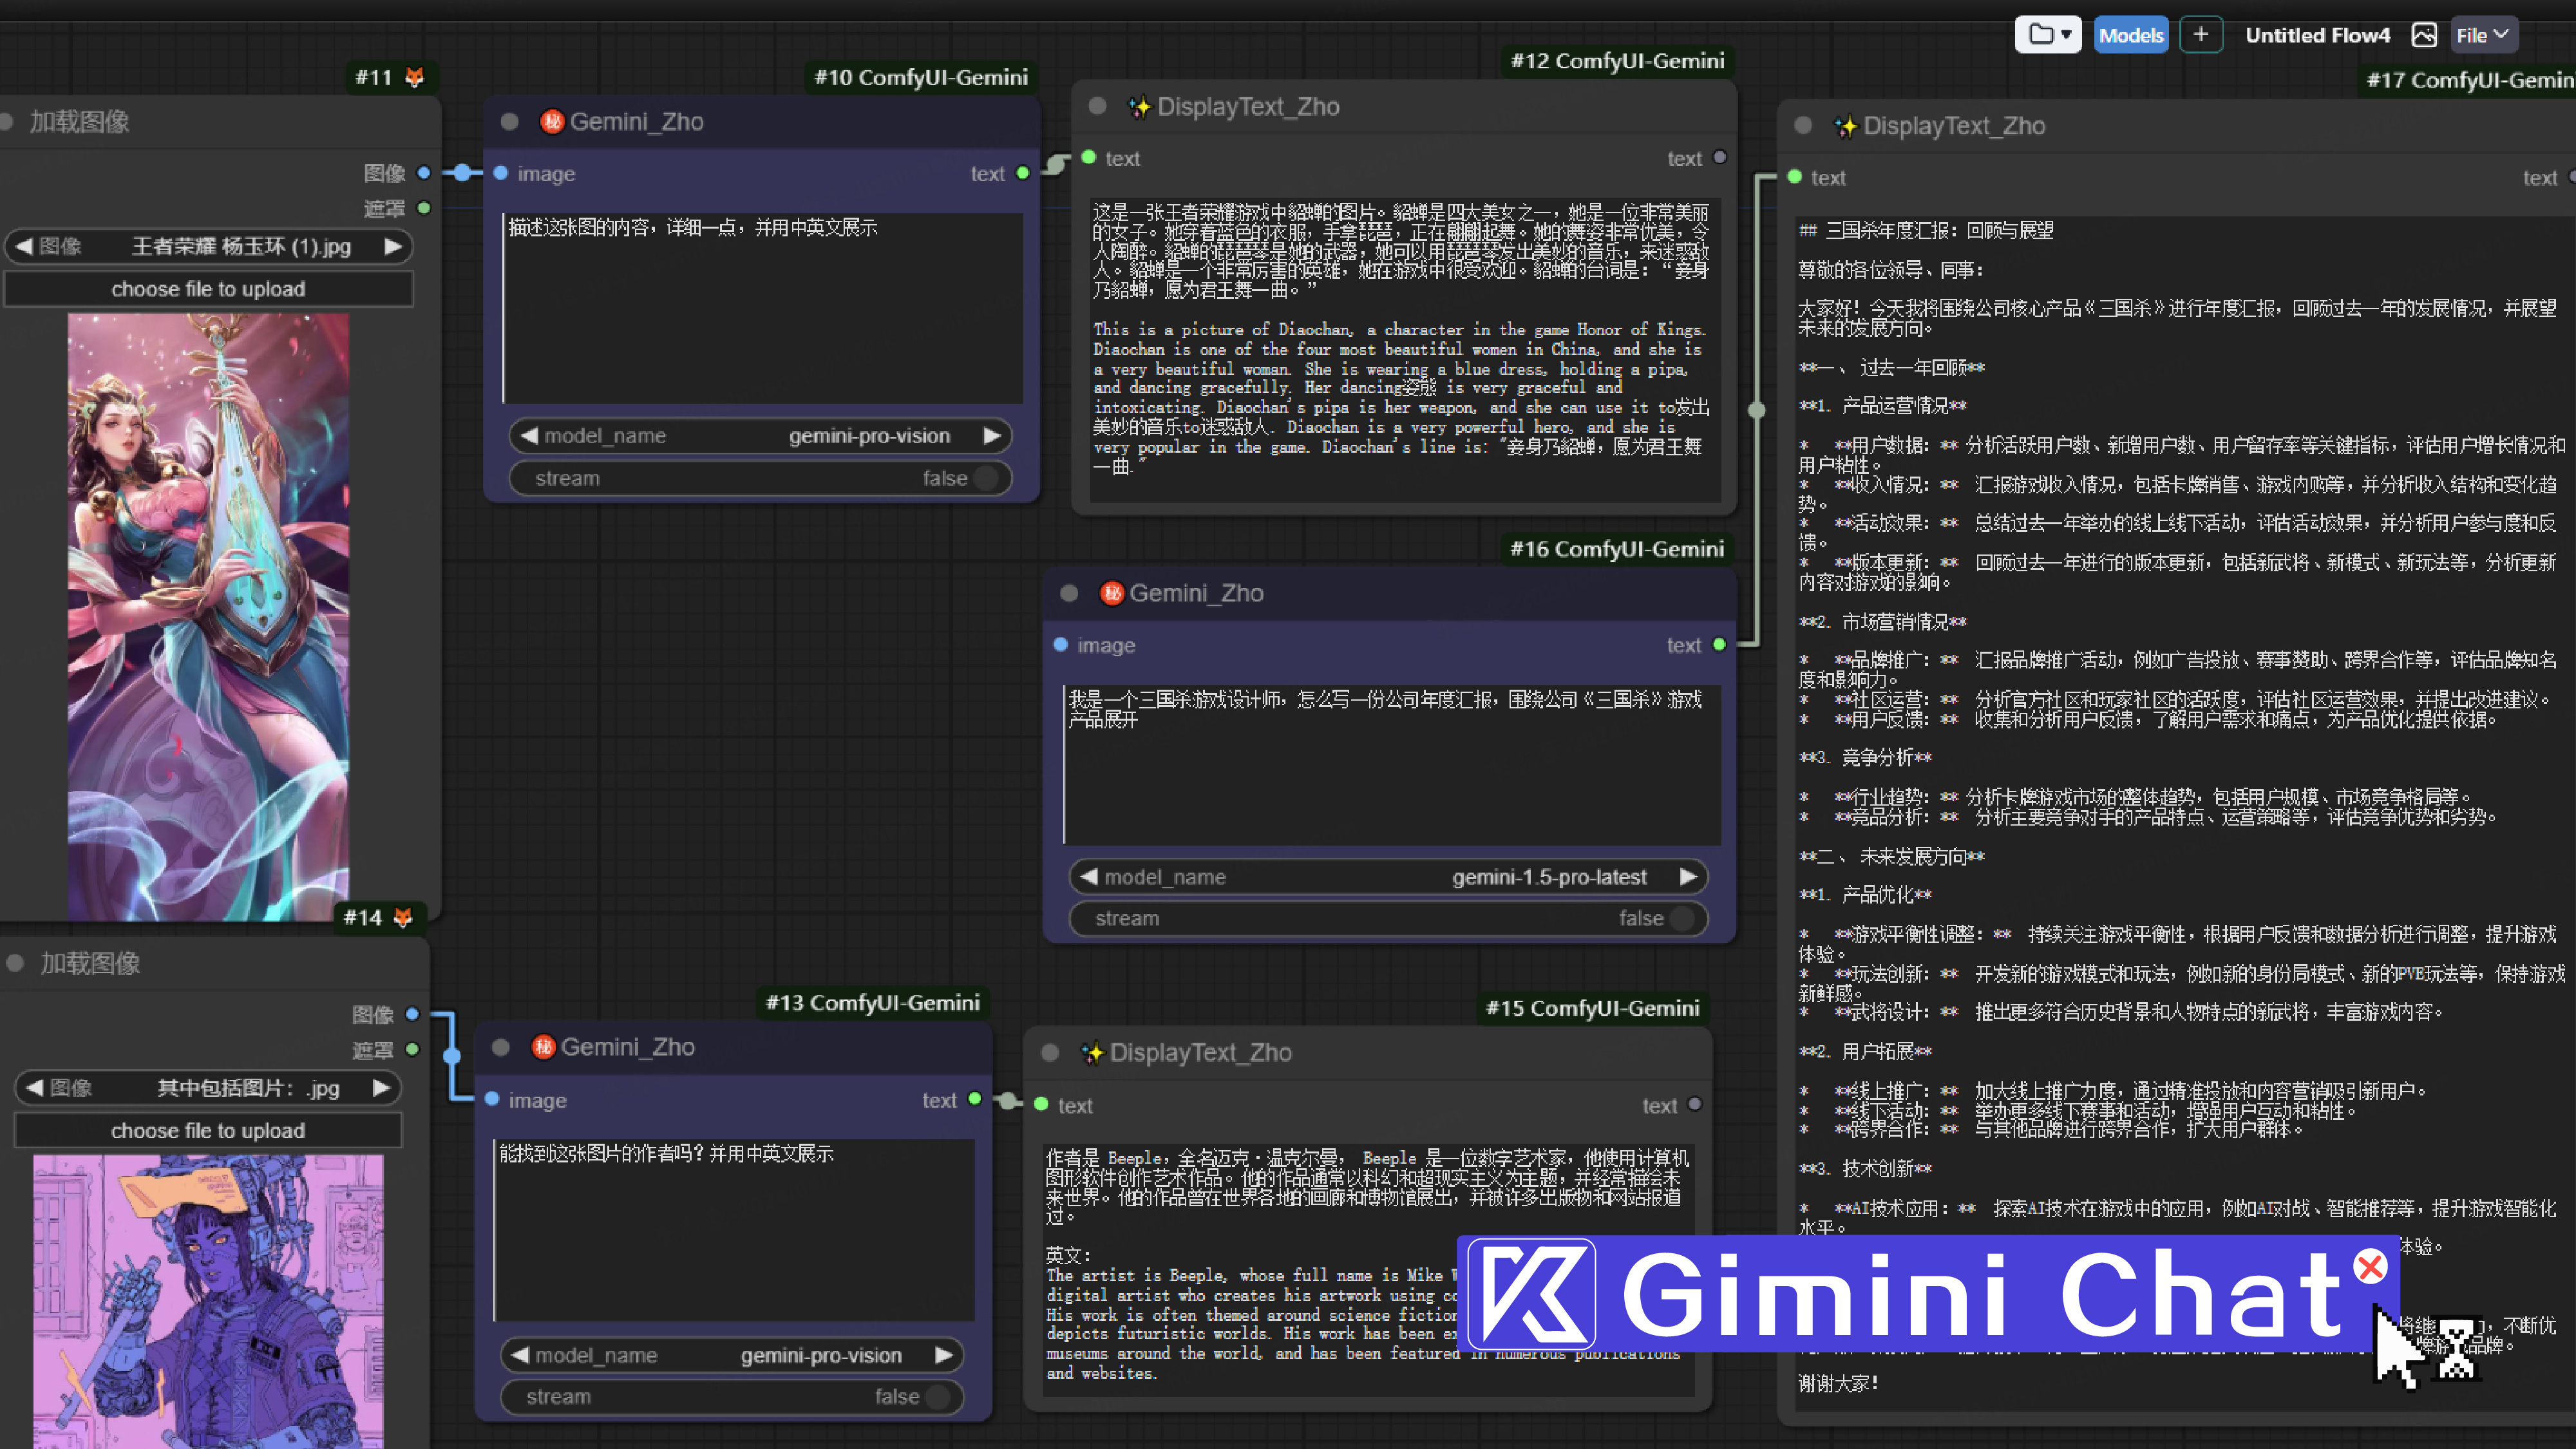
Task: Select previous model_name on node #10
Action: [530, 435]
